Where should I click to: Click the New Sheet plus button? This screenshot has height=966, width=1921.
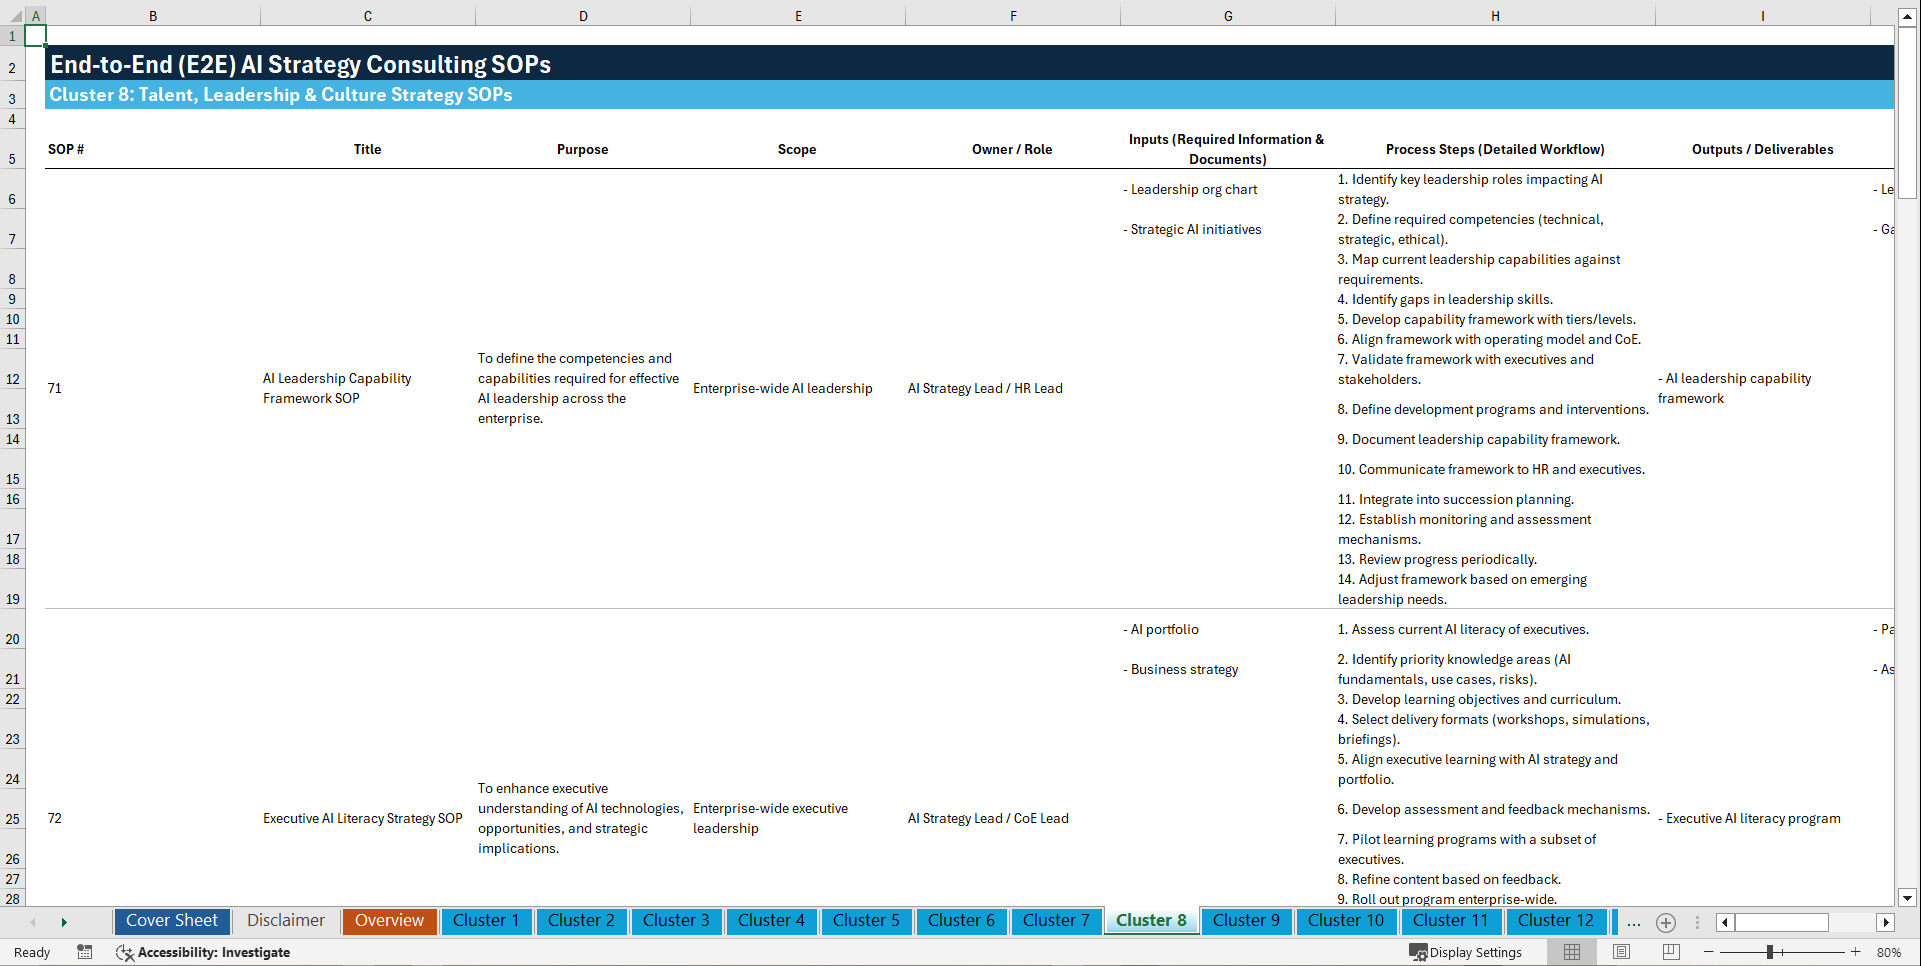1666,923
